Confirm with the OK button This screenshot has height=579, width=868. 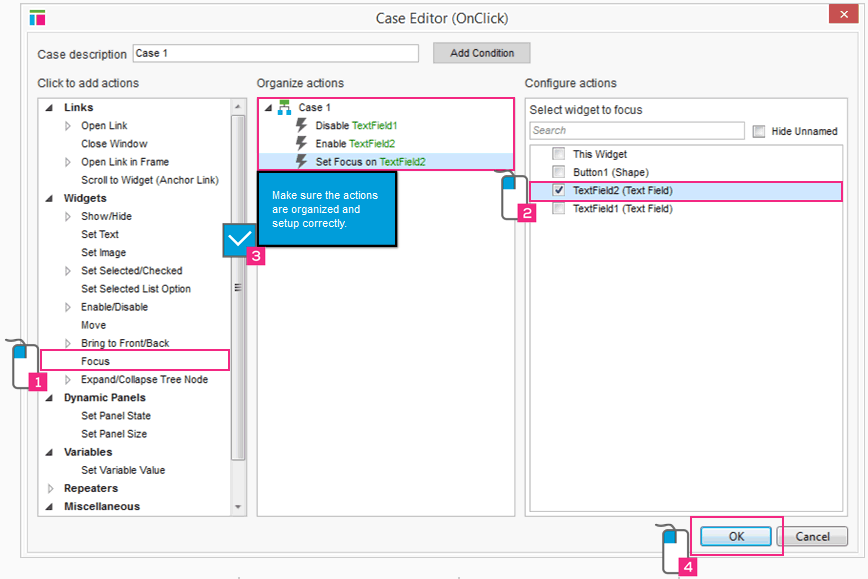pos(736,536)
